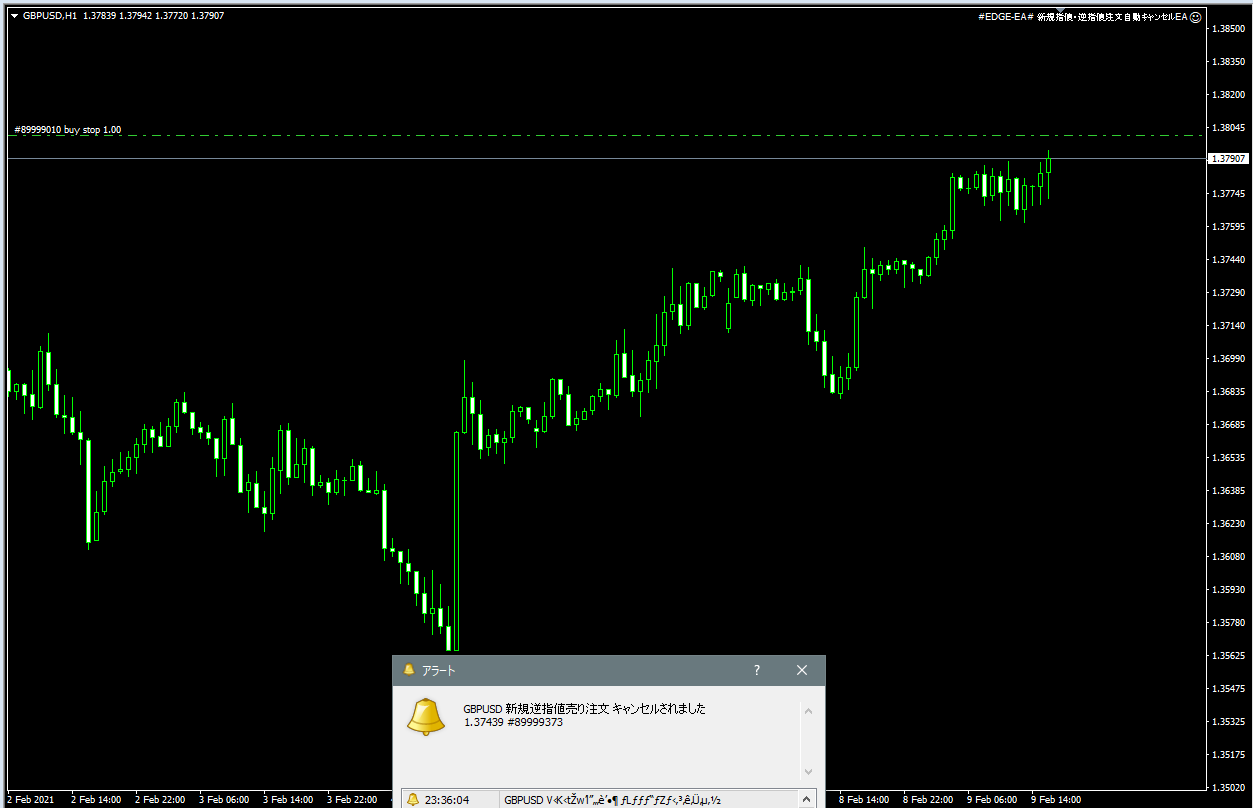Open the chart menu triangle beside GBPUSD,H1

[15, 16]
